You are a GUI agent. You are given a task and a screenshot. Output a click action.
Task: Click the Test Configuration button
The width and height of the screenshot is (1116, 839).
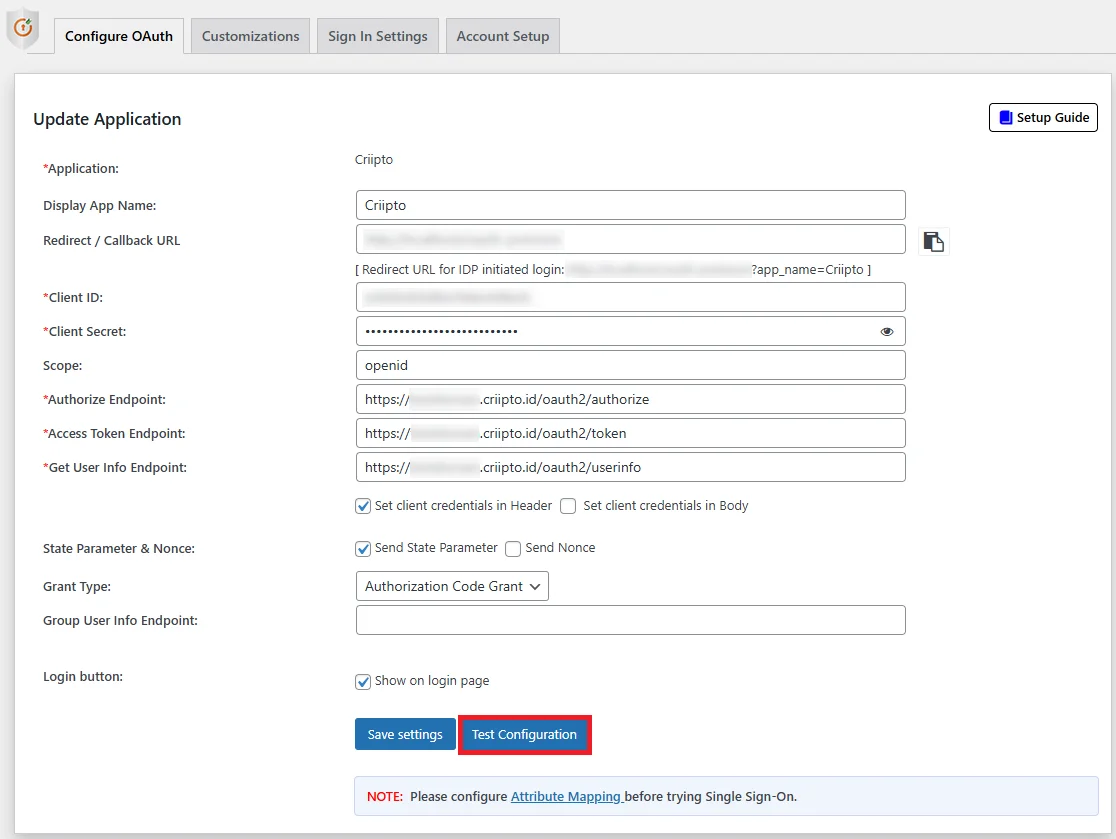525,734
